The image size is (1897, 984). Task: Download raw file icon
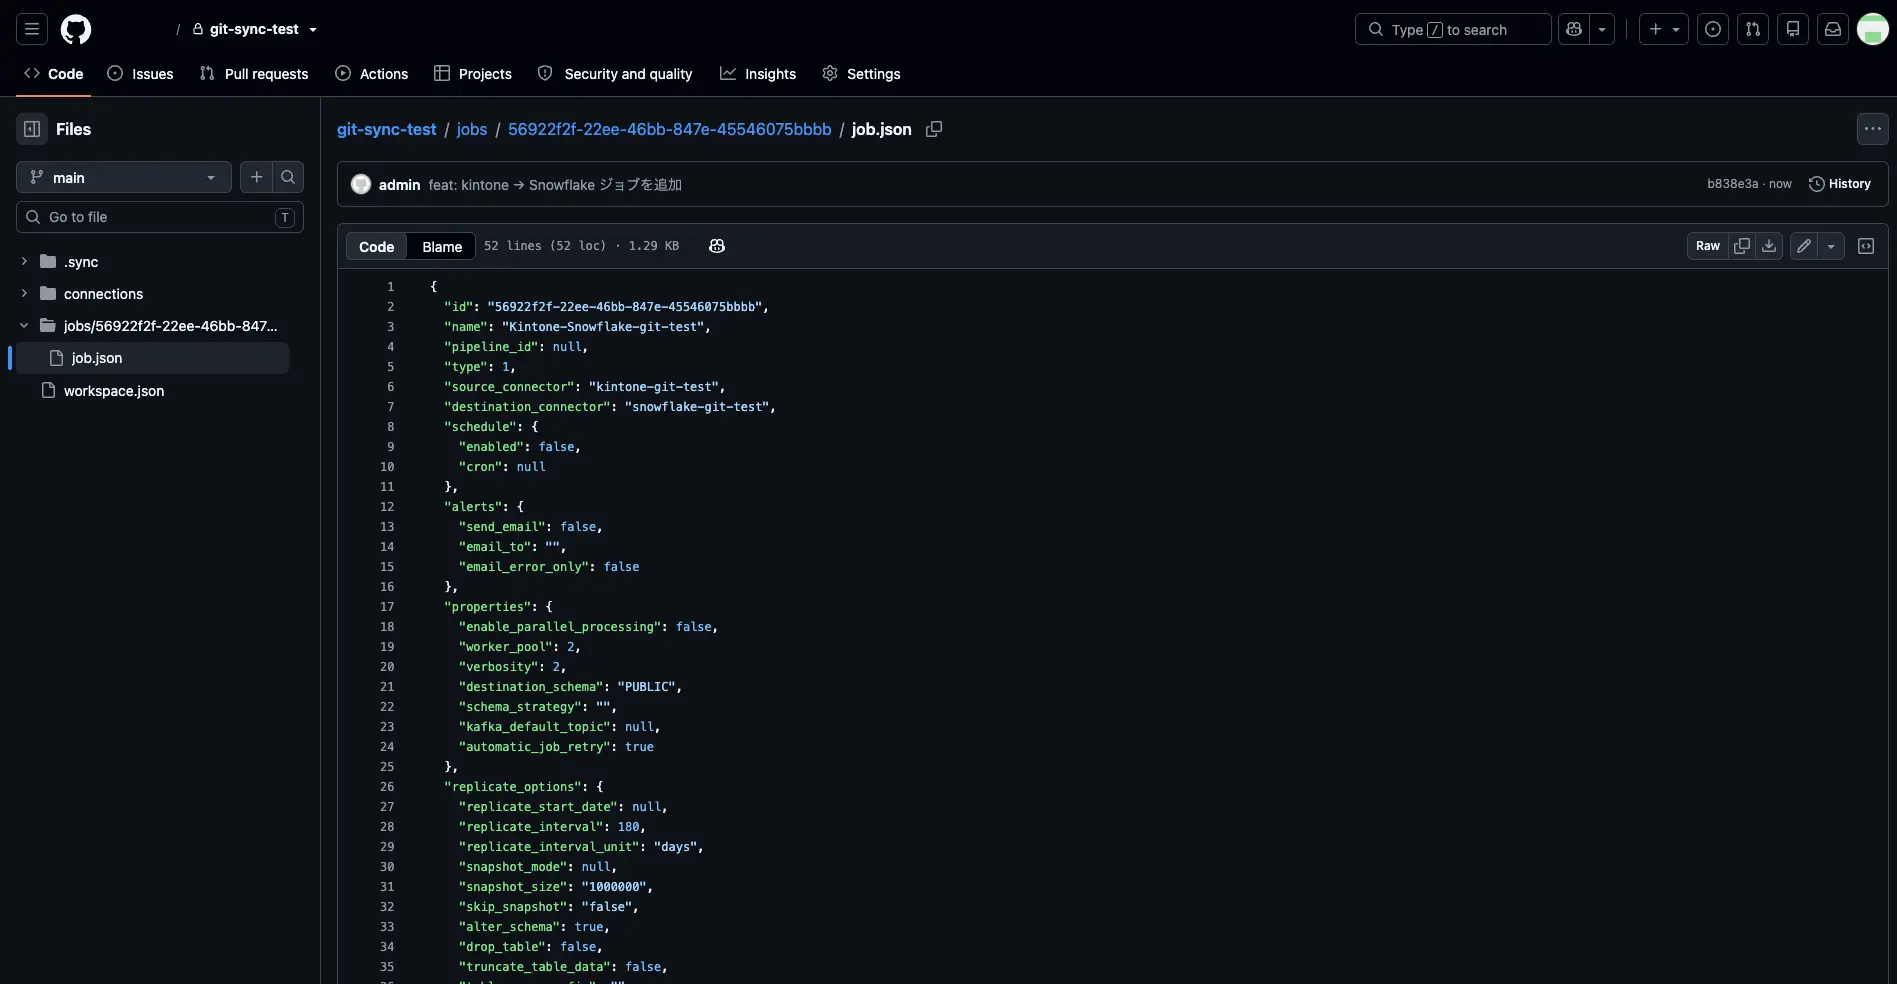click(1769, 246)
